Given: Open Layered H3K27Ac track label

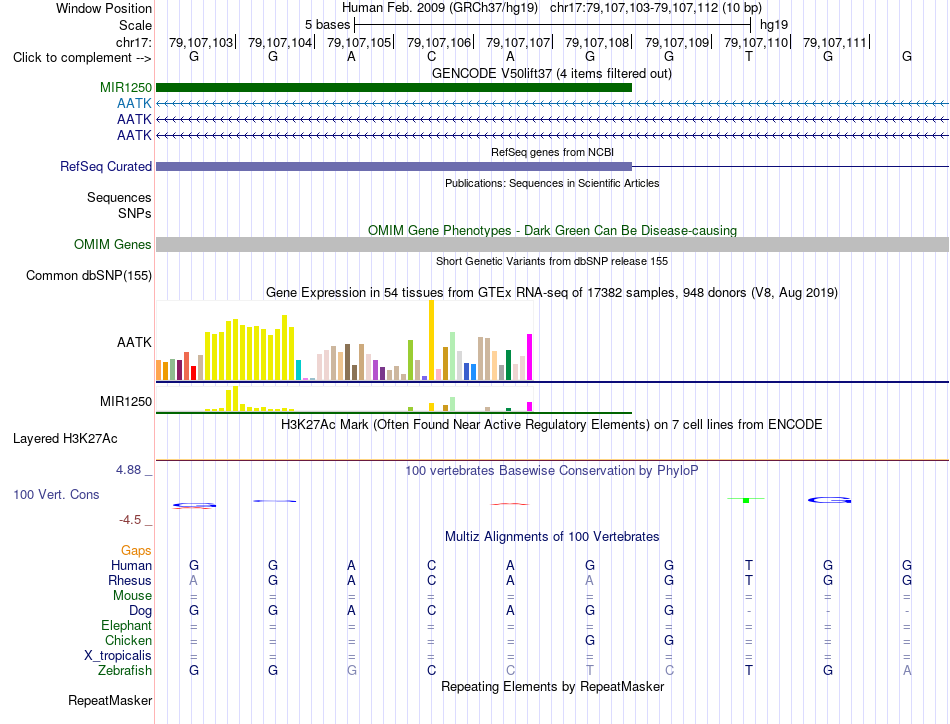Looking at the screenshot, I should click(65, 439).
